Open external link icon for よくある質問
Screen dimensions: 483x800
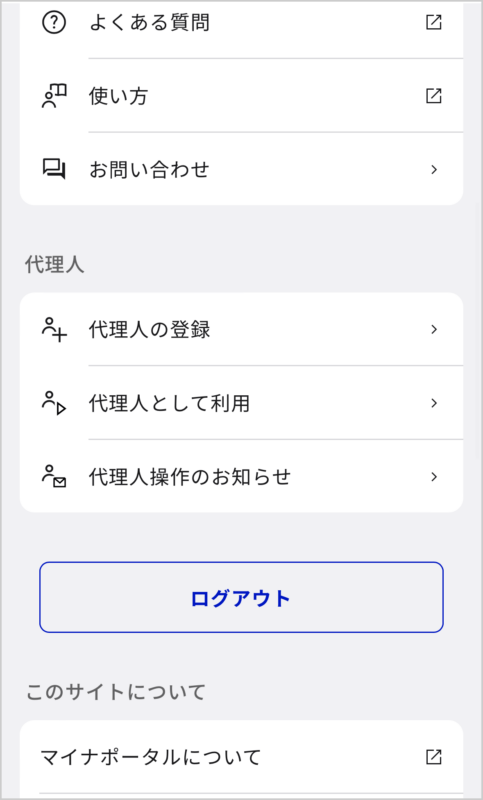(x=434, y=22)
